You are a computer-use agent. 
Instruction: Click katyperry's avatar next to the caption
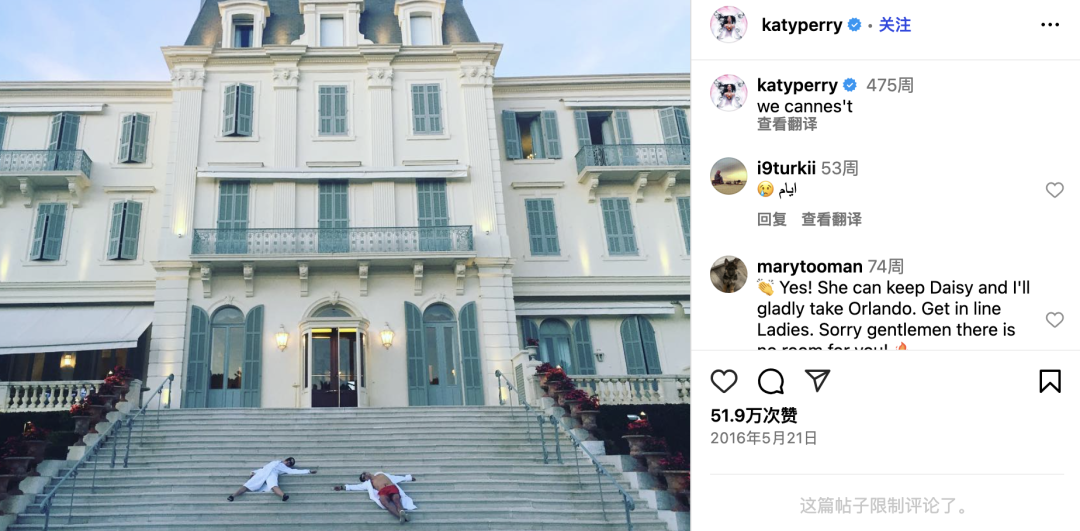729,92
